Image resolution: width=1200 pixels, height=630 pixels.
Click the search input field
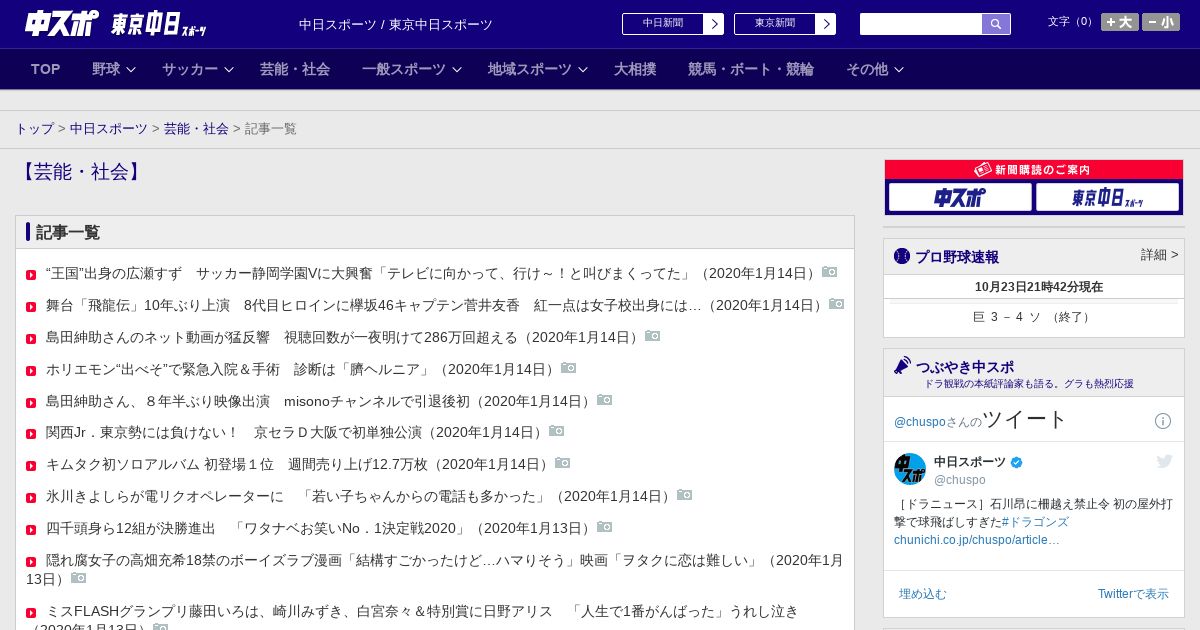[x=921, y=24]
